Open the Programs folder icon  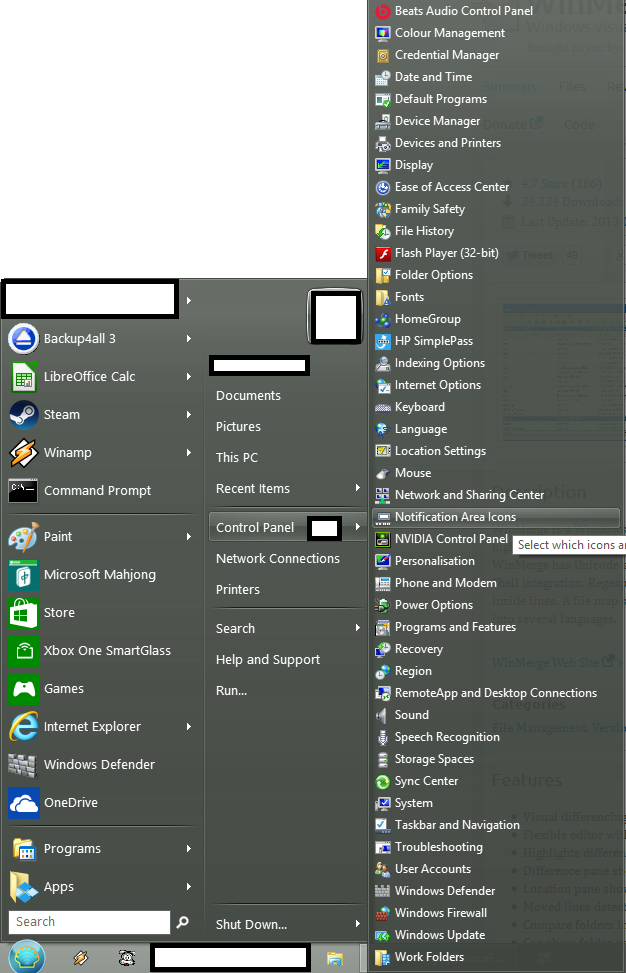point(24,849)
